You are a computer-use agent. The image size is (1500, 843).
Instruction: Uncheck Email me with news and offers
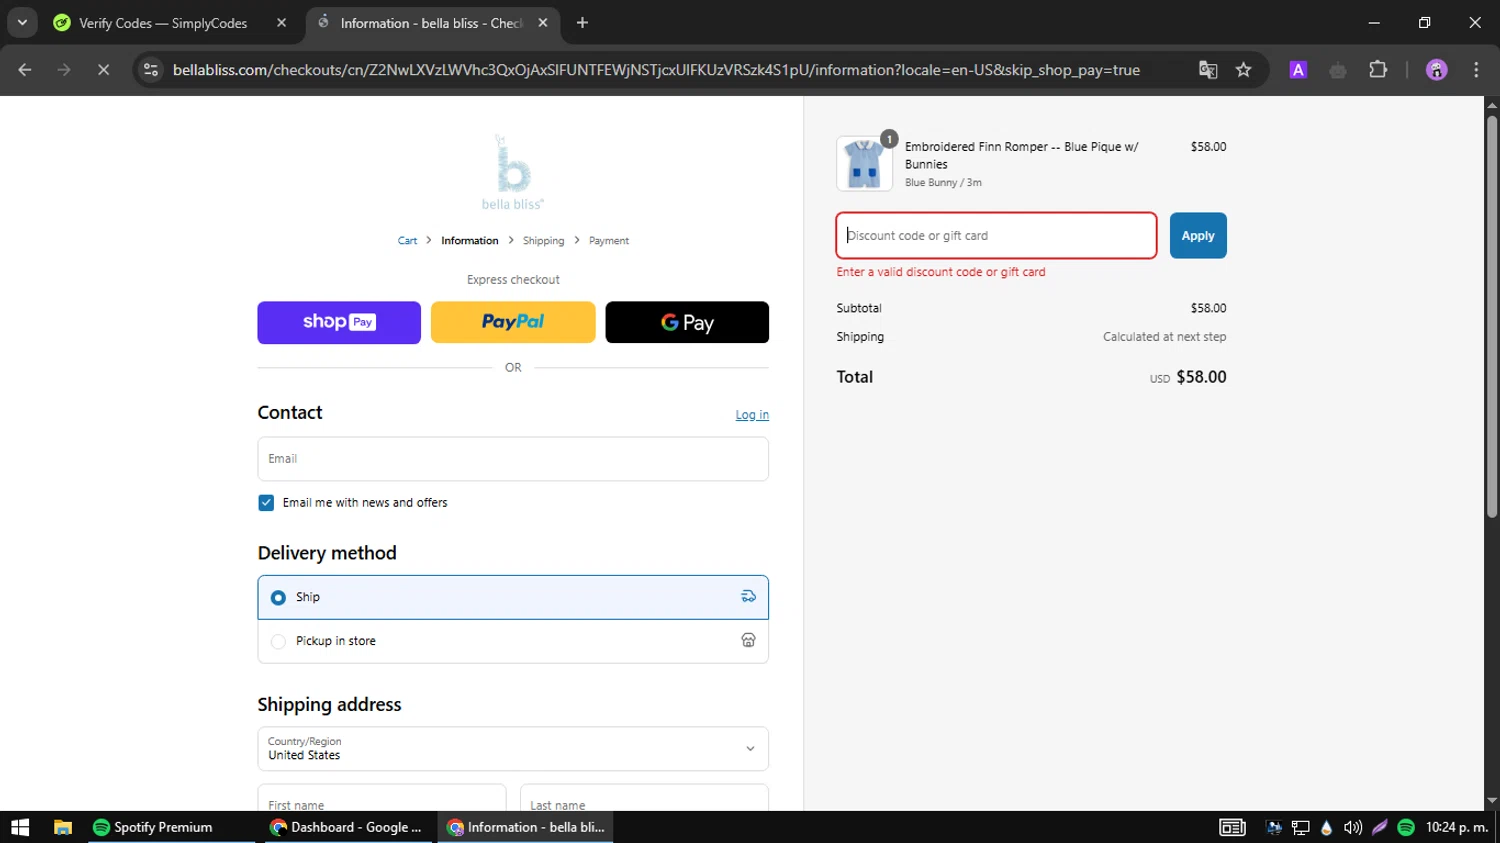pyautogui.click(x=266, y=503)
